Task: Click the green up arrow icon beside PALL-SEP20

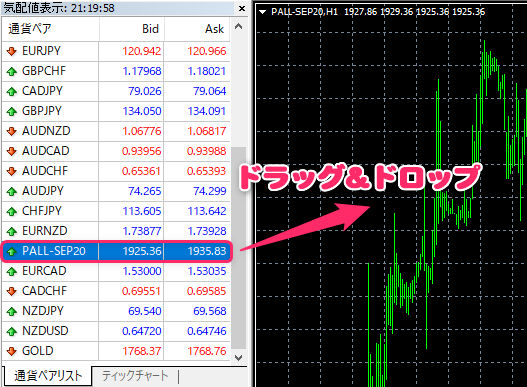Action: pyautogui.click(x=12, y=251)
